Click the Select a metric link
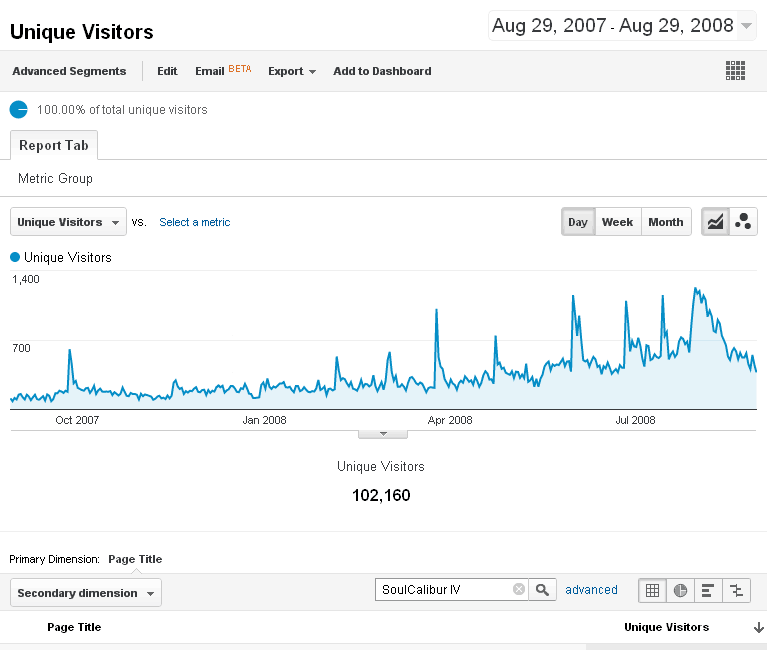This screenshot has width=767, height=650. 195,222
